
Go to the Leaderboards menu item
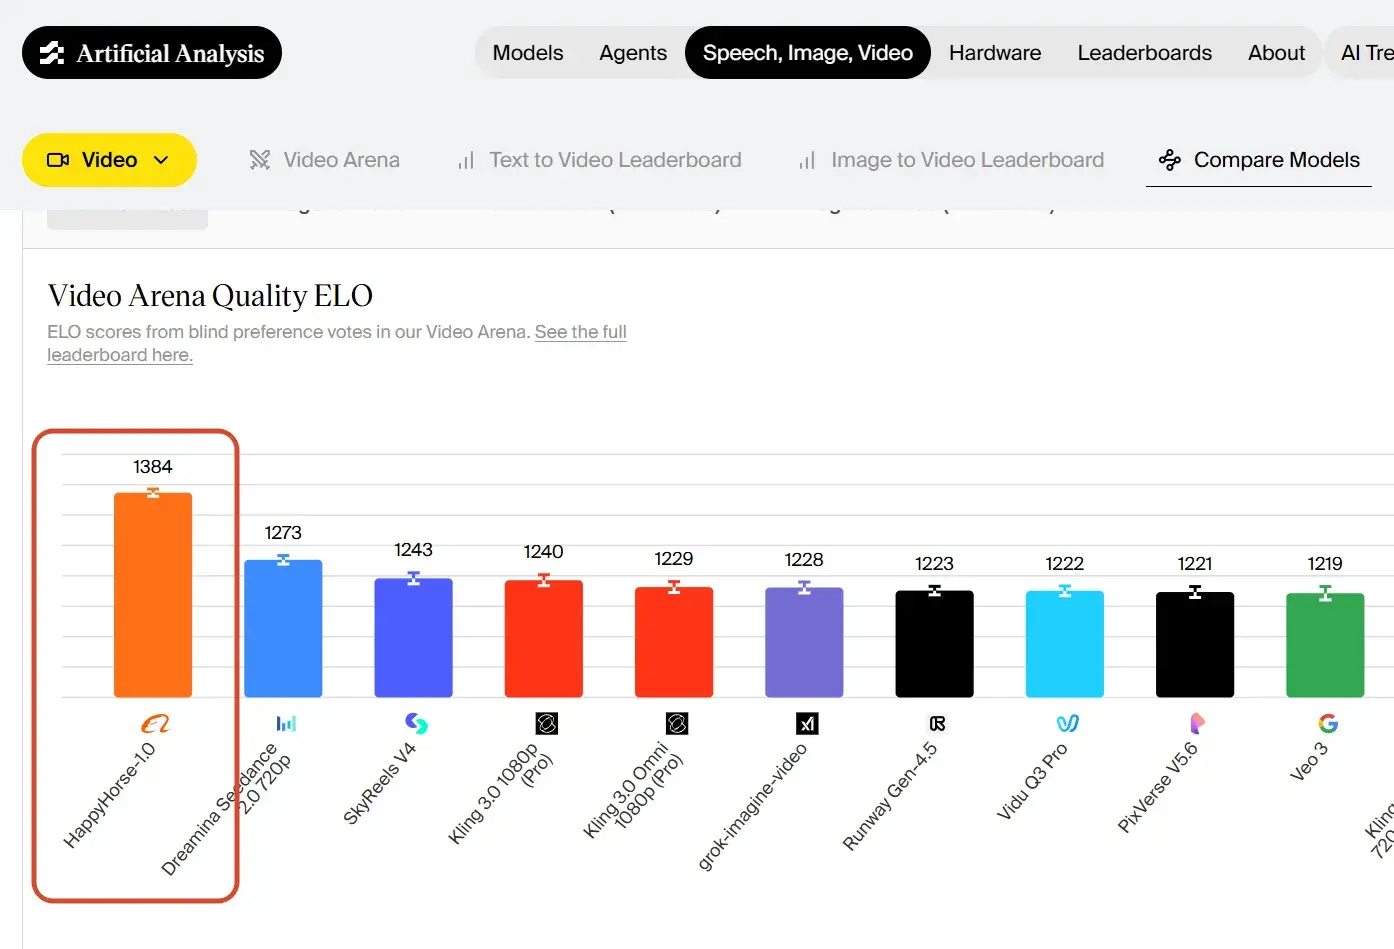tap(1144, 53)
